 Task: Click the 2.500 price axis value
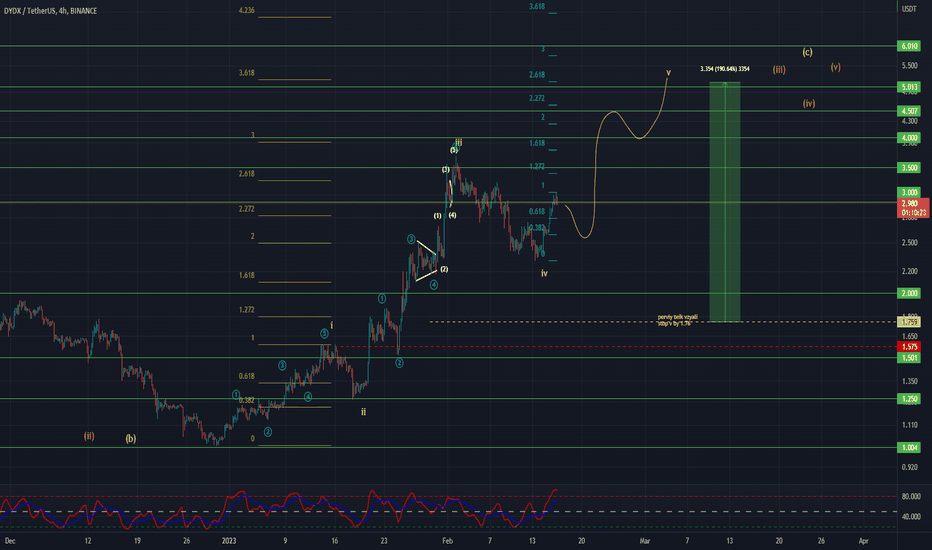click(x=909, y=243)
